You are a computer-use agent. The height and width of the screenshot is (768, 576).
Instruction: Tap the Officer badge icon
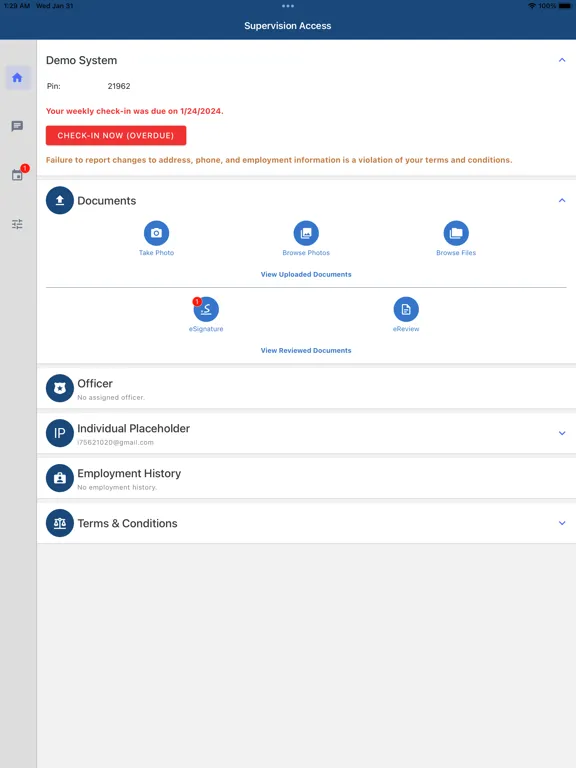(60, 388)
